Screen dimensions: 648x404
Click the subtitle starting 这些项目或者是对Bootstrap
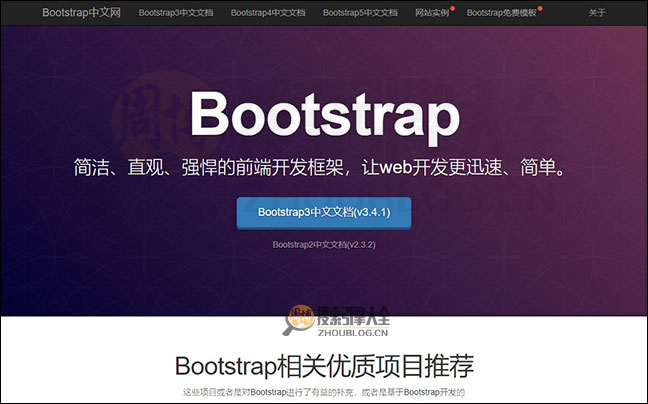click(x=324, y=392)
